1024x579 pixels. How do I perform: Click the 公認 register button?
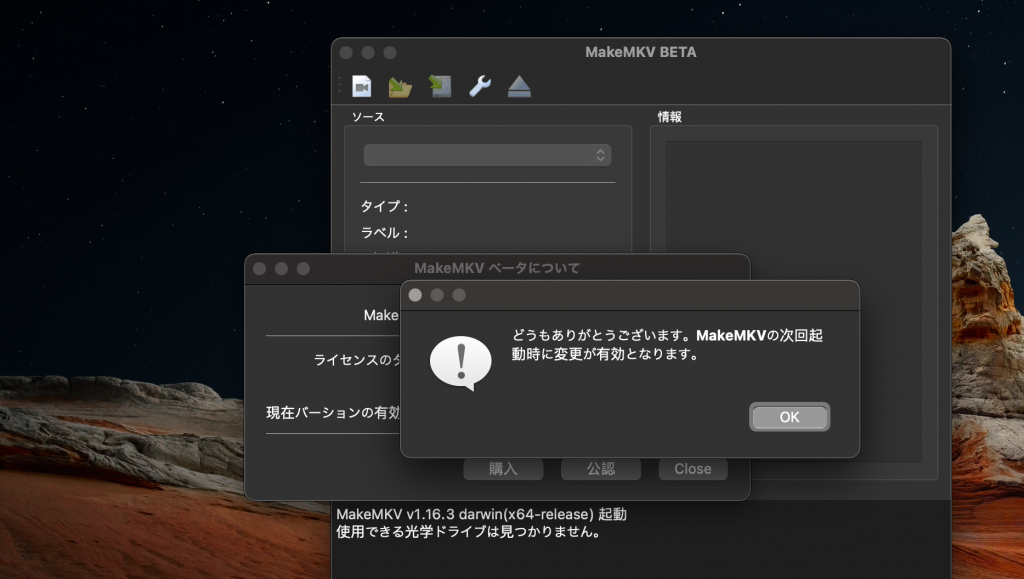tap(601, 469)
